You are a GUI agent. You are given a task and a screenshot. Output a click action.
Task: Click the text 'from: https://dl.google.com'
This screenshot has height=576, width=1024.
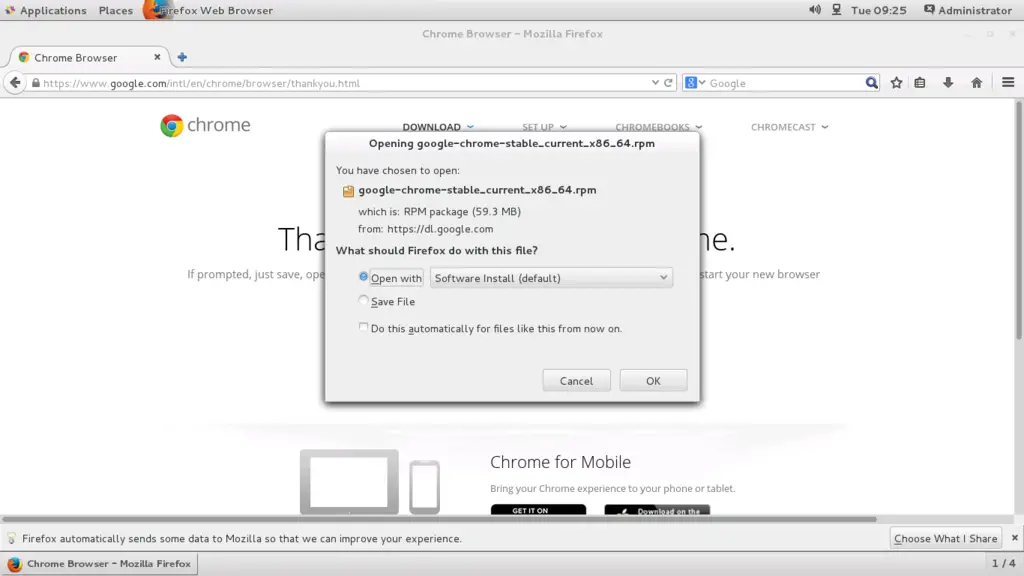[x=425, y=229]
